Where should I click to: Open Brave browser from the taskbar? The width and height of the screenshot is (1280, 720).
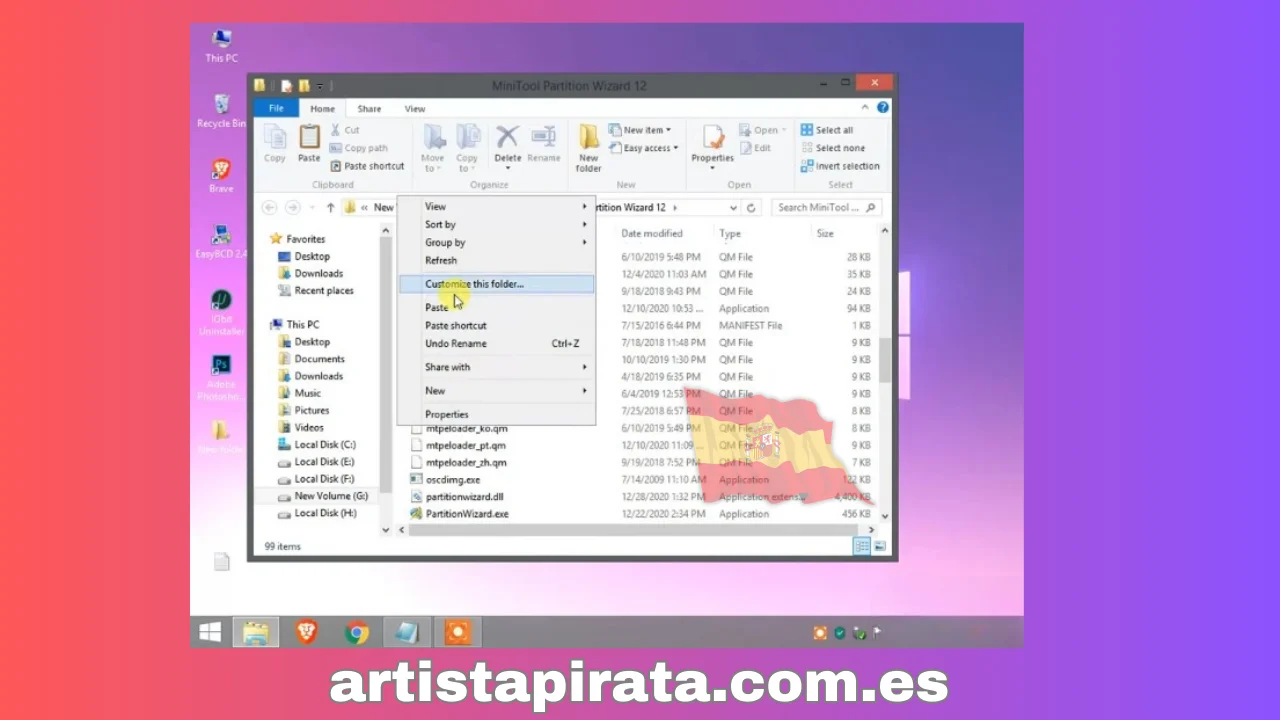click(x=306, y=632)
